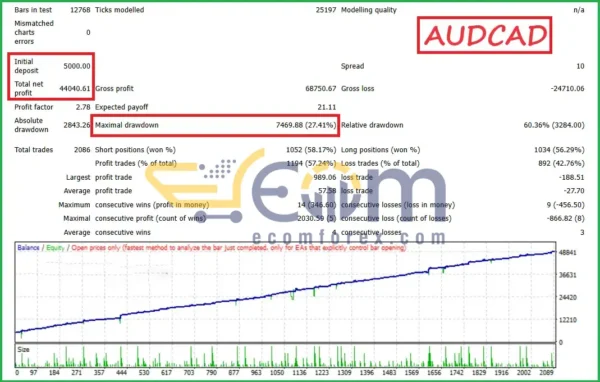Select the value 60.36% (3284.00)

[554, 125]
